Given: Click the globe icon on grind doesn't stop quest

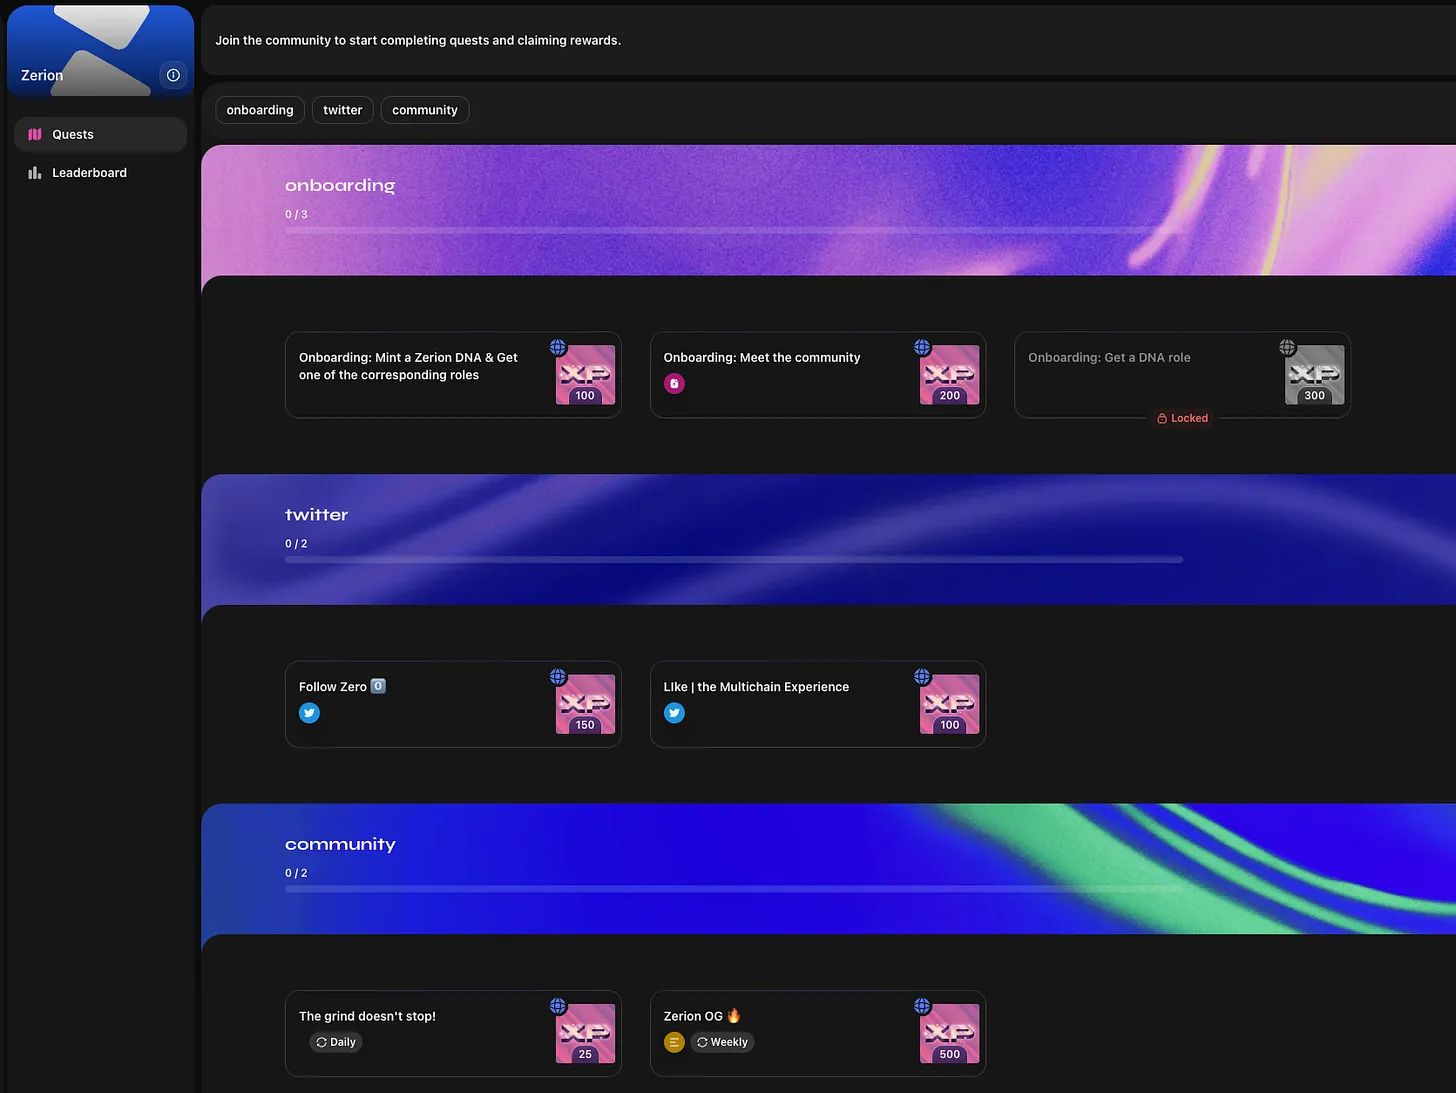Looking at the screenshot, I should [x=558, y=1006].
